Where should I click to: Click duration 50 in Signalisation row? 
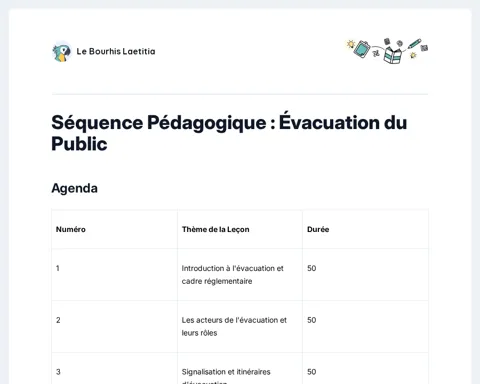click(x=312, y=372)
